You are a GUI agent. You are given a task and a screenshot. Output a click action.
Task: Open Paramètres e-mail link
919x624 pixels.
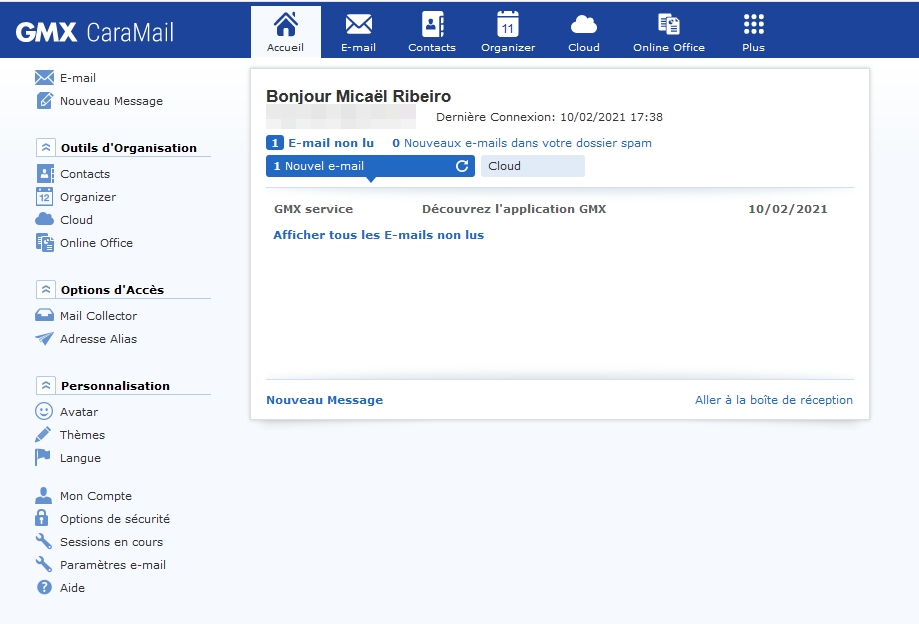point(113,565)
